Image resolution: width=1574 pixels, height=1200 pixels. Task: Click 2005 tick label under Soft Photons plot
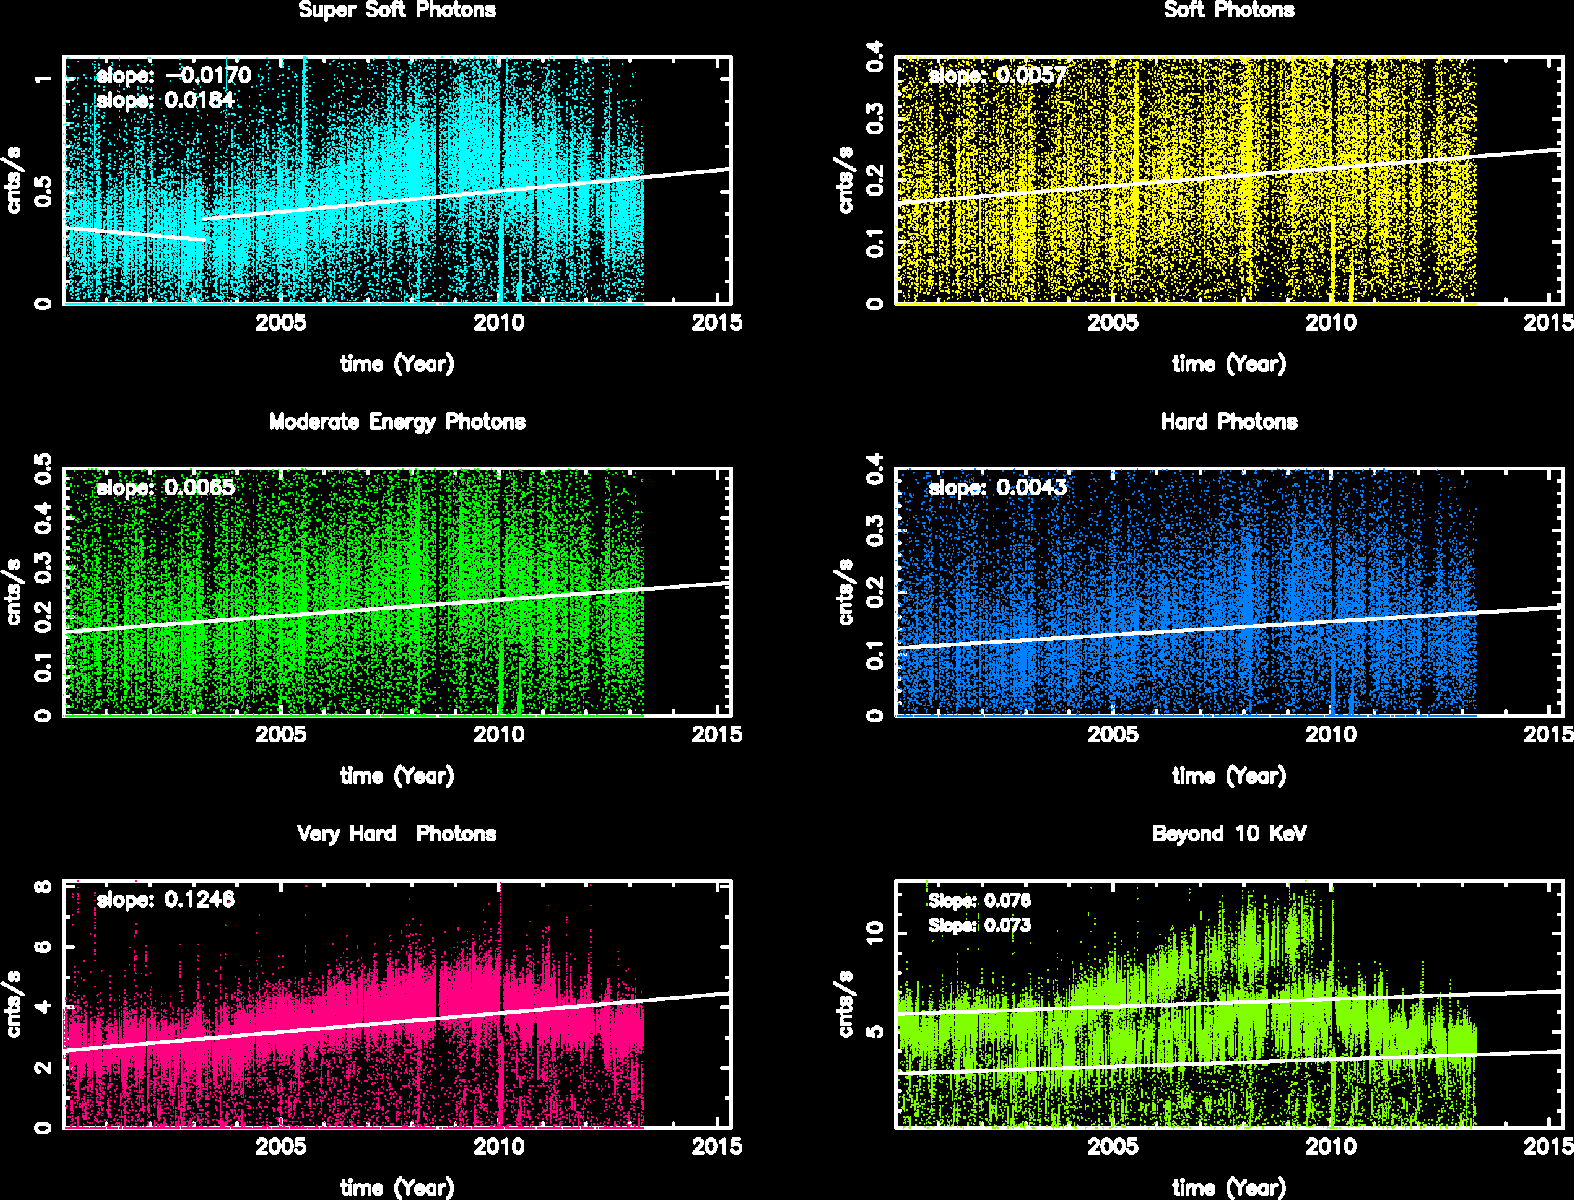point(1112,322)
